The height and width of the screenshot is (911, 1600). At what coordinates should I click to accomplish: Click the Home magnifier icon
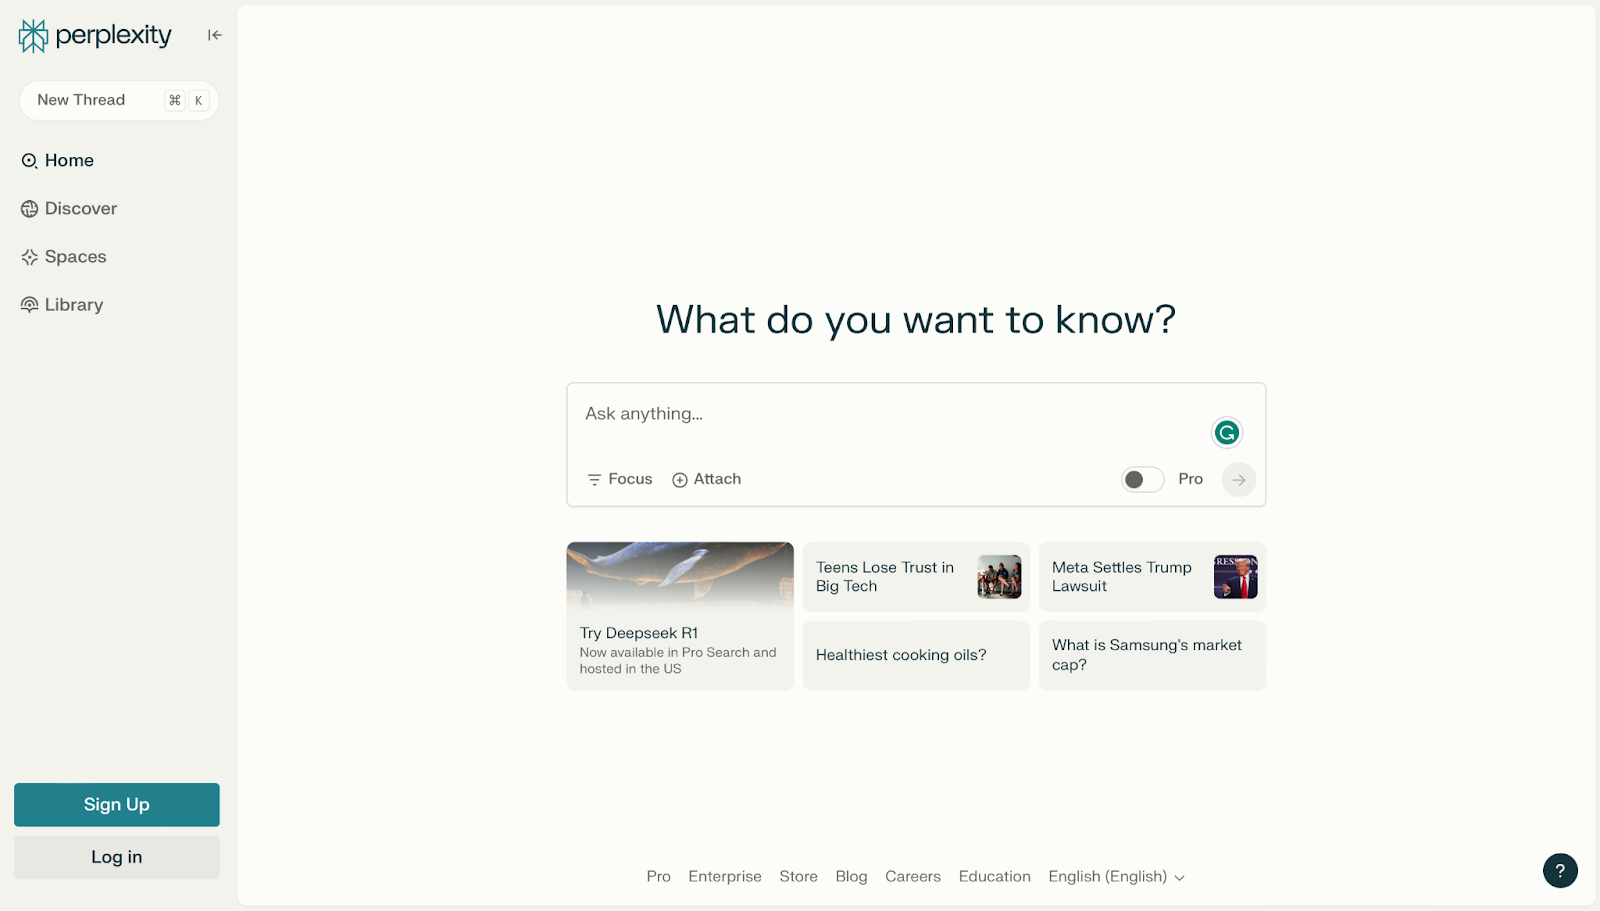pyautogui.click(x=30, y=161)
